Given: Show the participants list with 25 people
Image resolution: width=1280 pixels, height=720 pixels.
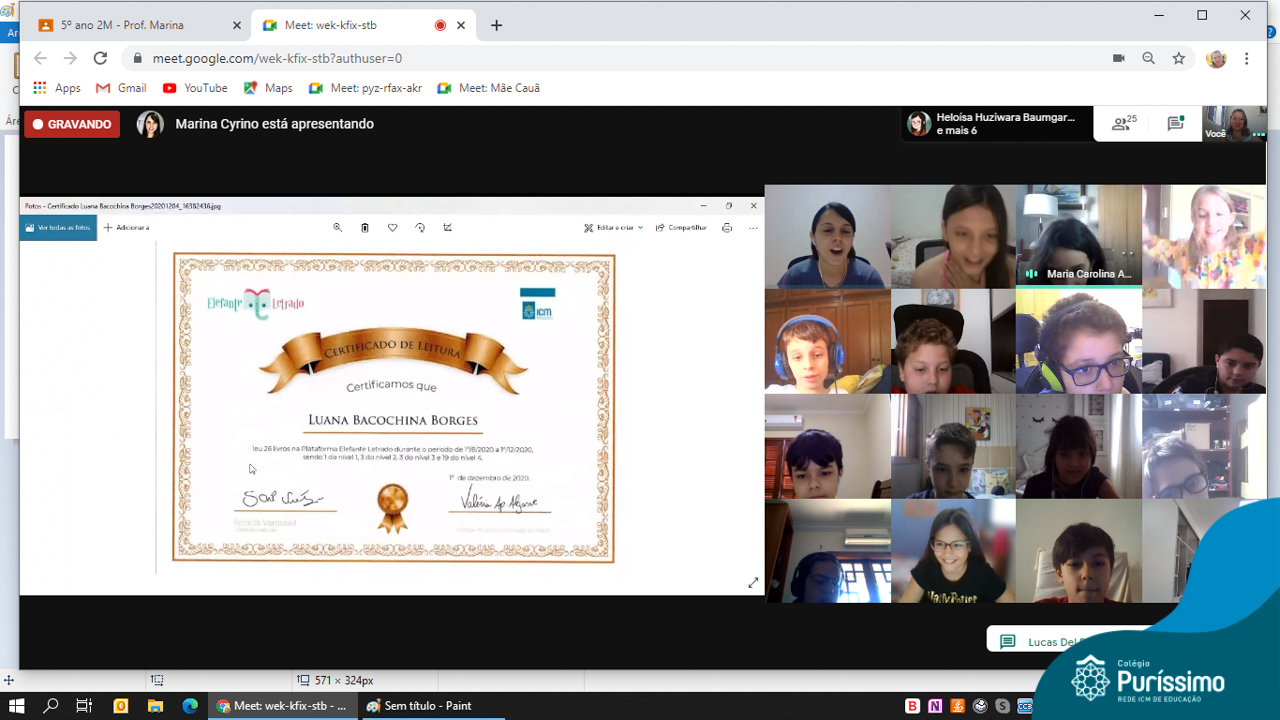Looking at the screenshot, I should (1124, 124).
